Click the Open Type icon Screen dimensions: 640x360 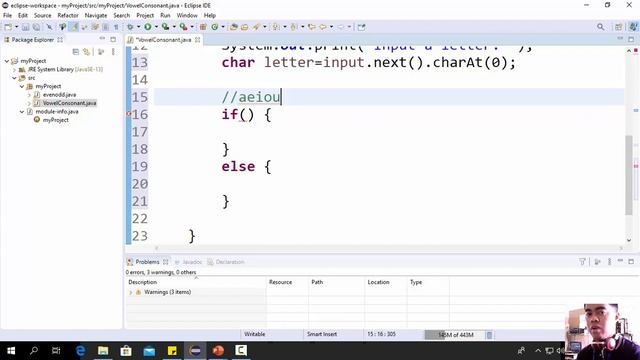[x=234, y=27]
